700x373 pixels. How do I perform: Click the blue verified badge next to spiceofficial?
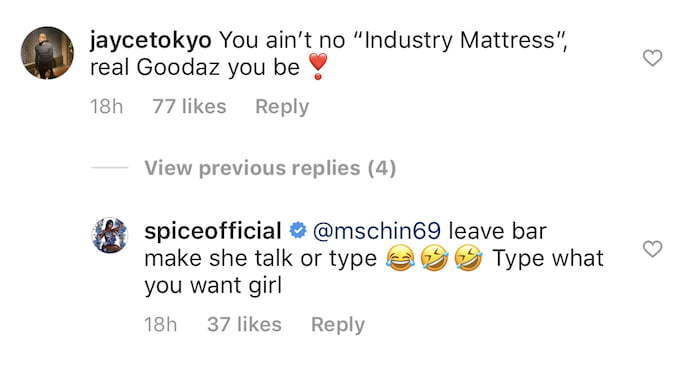(x=298, y=231)
